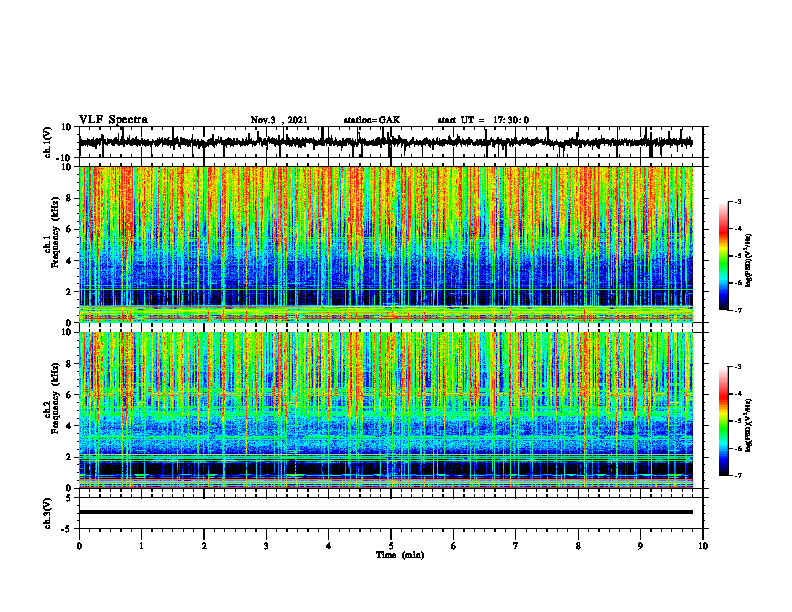Click the ch.2 spectrogram color scale bar
This screenshot has width=792, height=612.
pos(723,421)
